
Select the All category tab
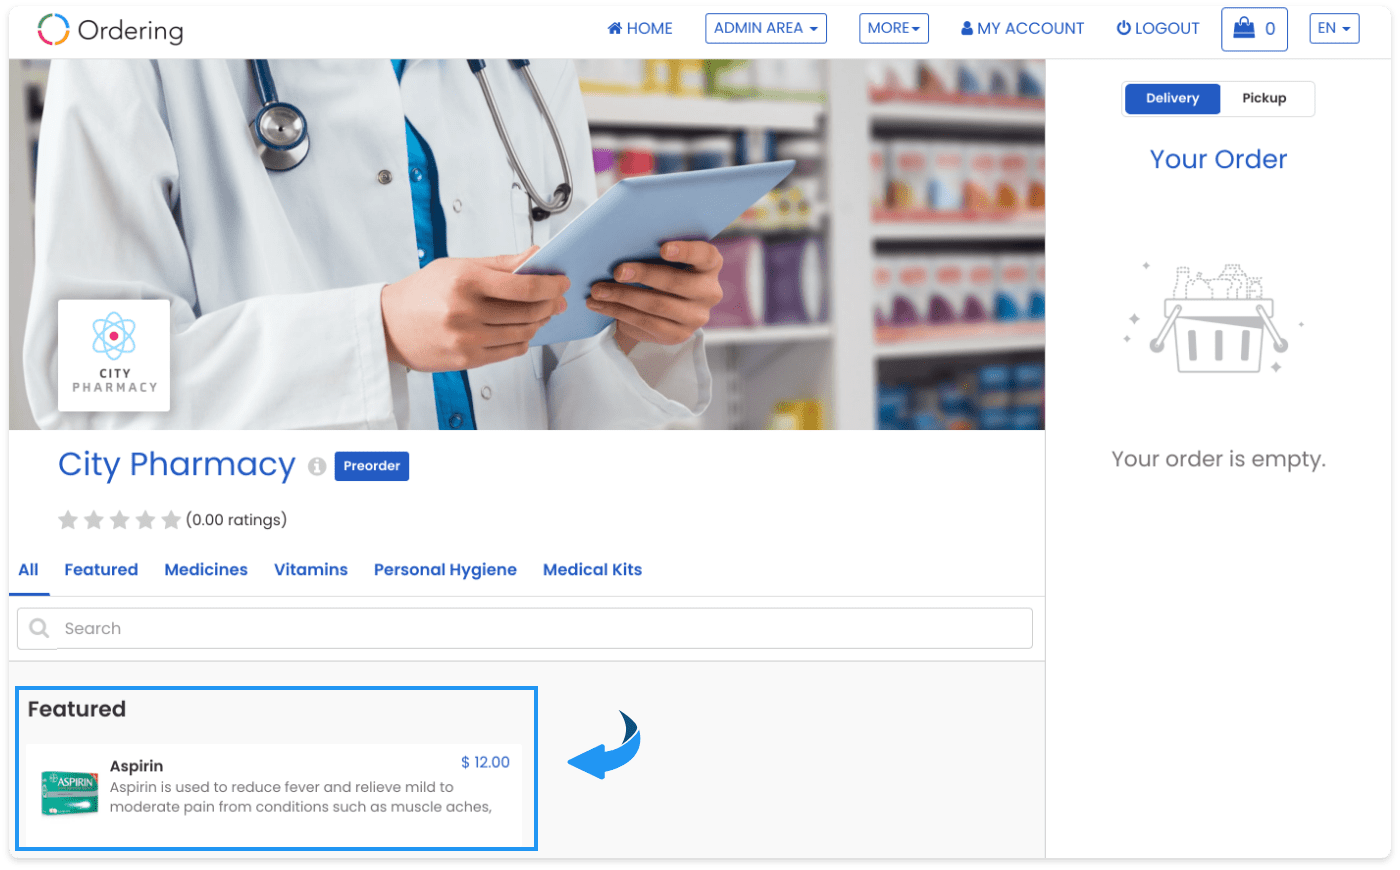click(29, 570)
